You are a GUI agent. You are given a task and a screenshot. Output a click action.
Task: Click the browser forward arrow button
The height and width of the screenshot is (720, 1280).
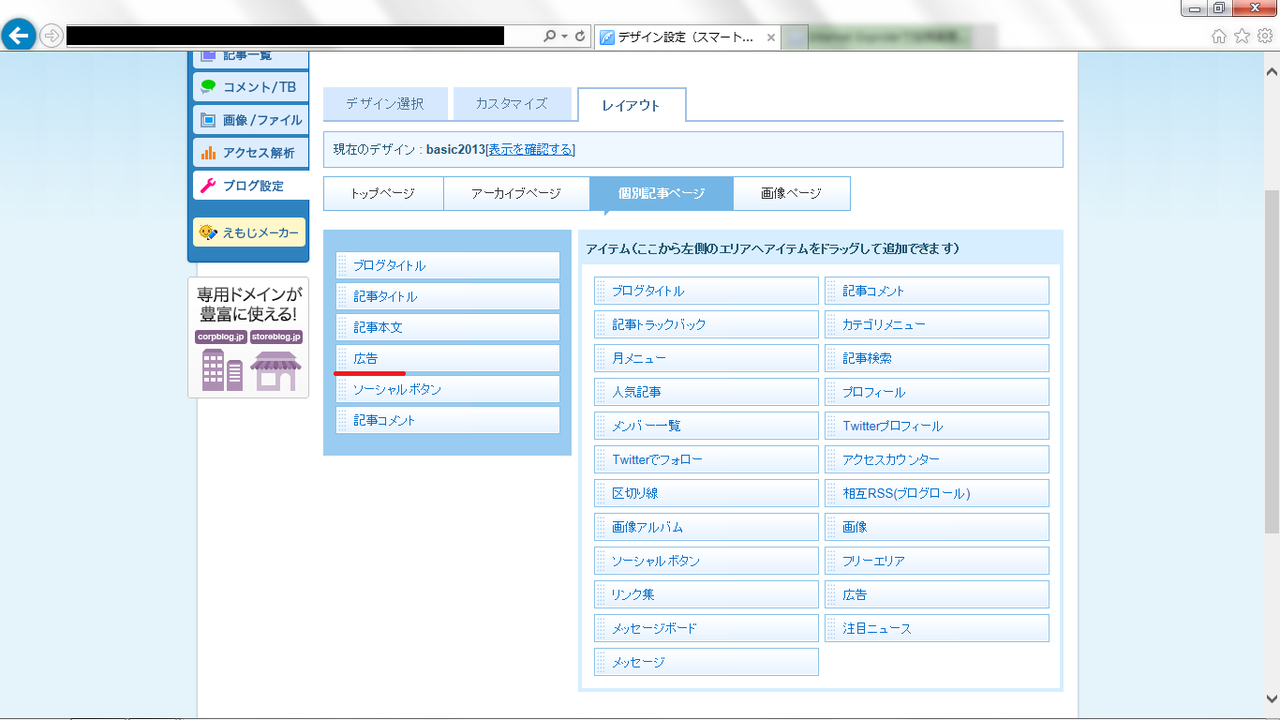[x=51, y=36]
